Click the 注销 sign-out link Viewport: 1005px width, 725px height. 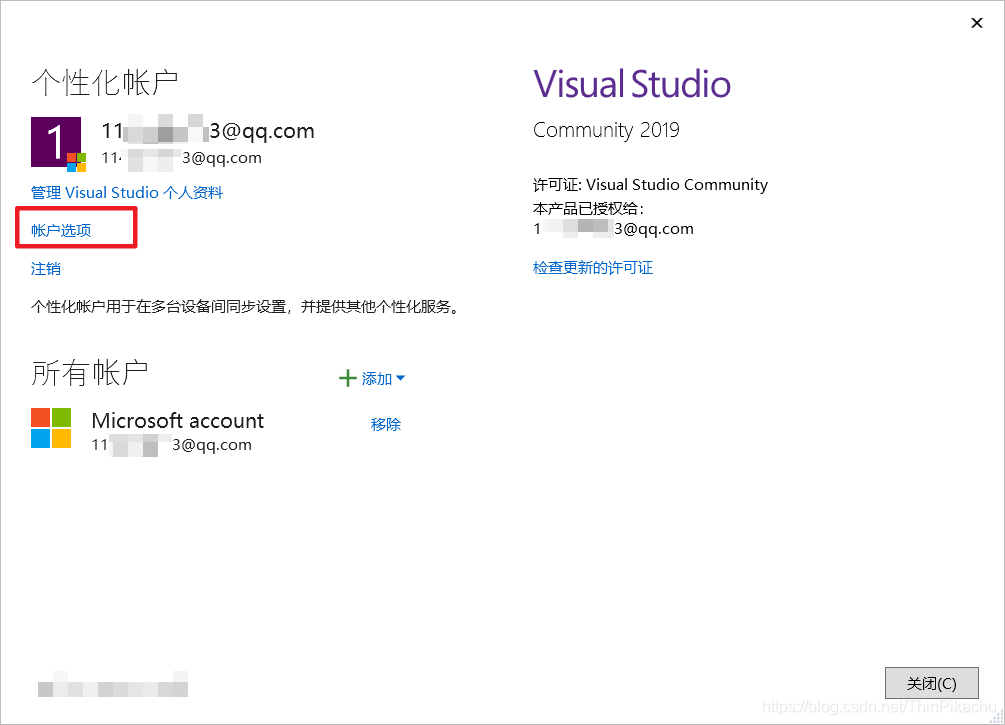coord(46,269)
